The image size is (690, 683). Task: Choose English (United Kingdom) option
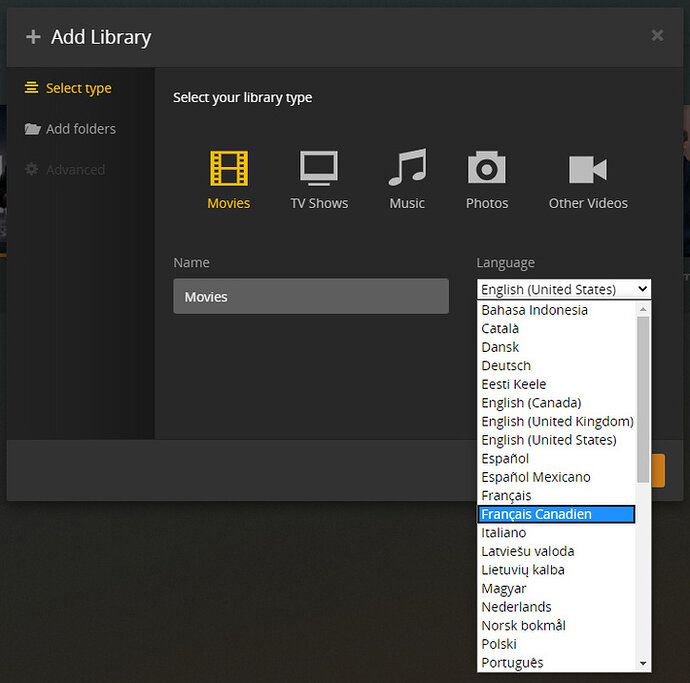(556, 421)
